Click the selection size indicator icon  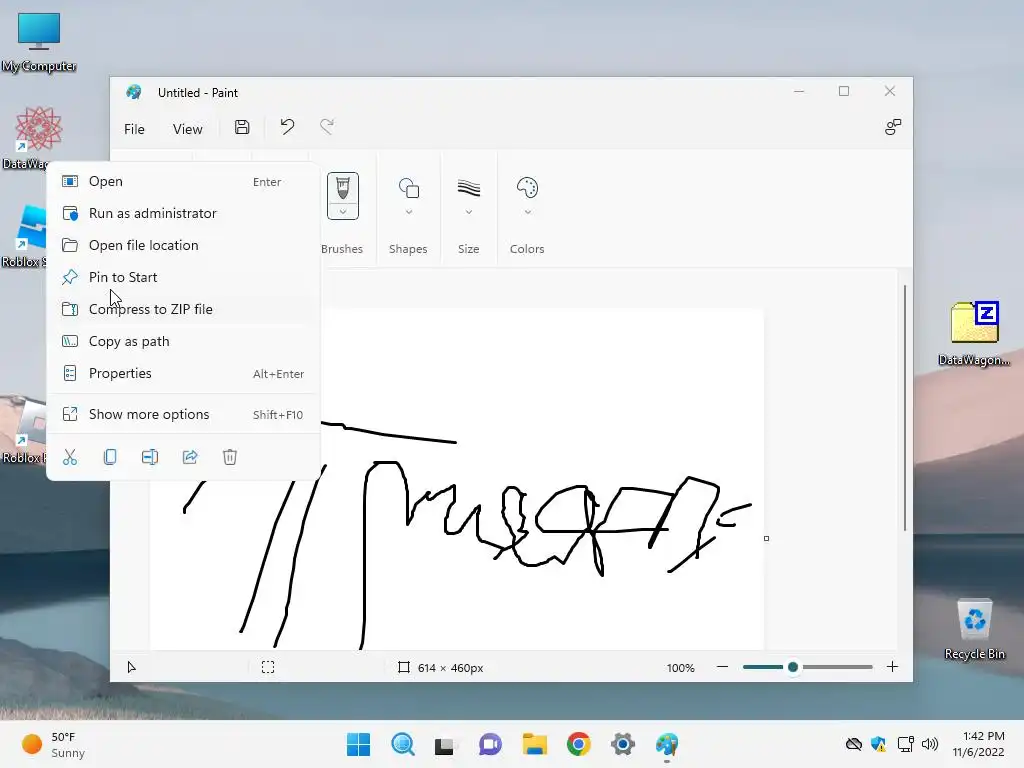pyautogui.click(x=268, y=667)
